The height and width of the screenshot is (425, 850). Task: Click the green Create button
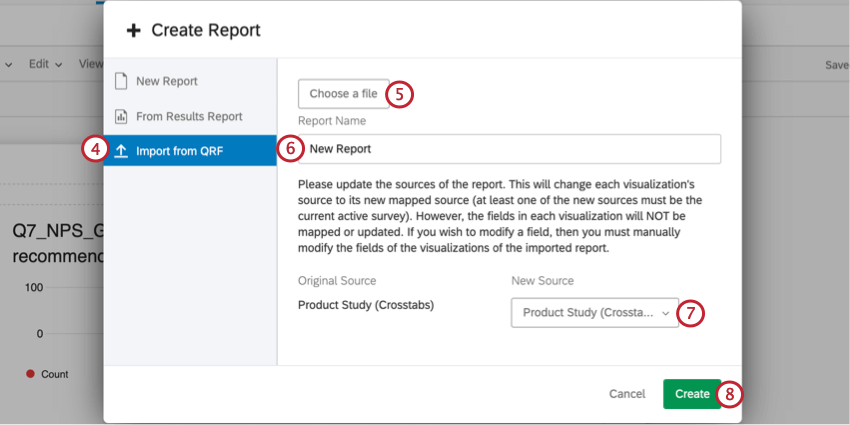pyautogui.click(x=691, y=394)
